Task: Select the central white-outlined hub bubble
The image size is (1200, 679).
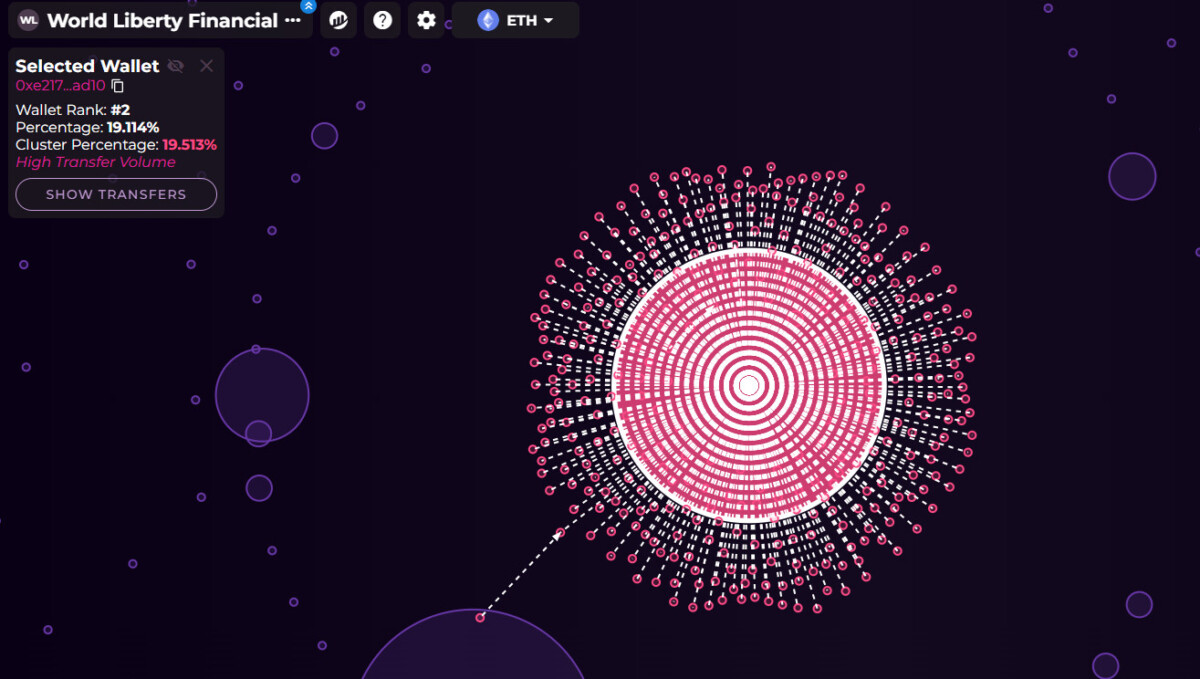Action: (x=748, y=385)
